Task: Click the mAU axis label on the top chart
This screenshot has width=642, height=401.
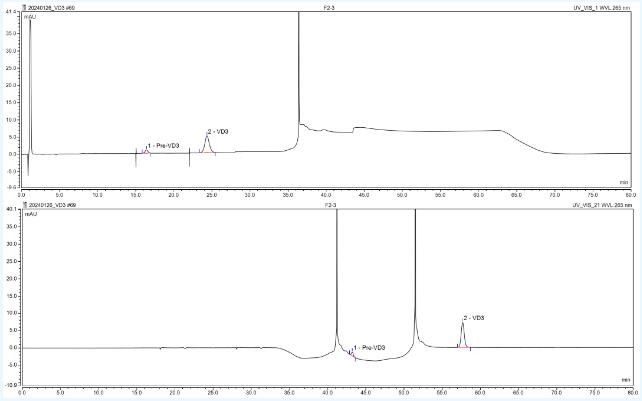Action: click(x=30, y=17)
